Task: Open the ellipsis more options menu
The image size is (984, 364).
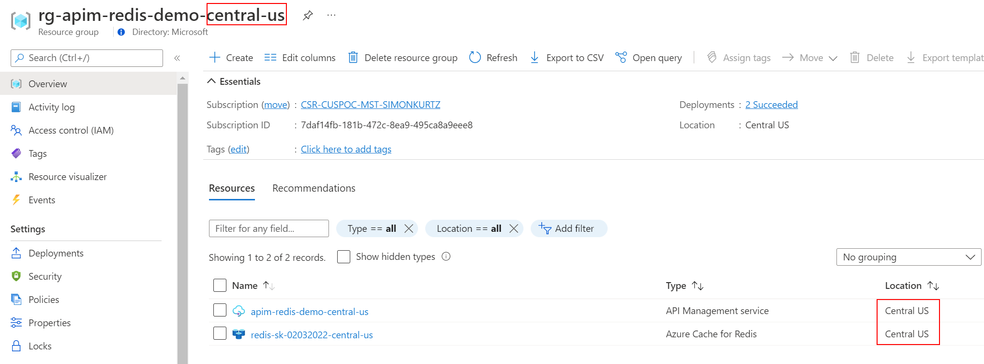Action: coord(331,15)
